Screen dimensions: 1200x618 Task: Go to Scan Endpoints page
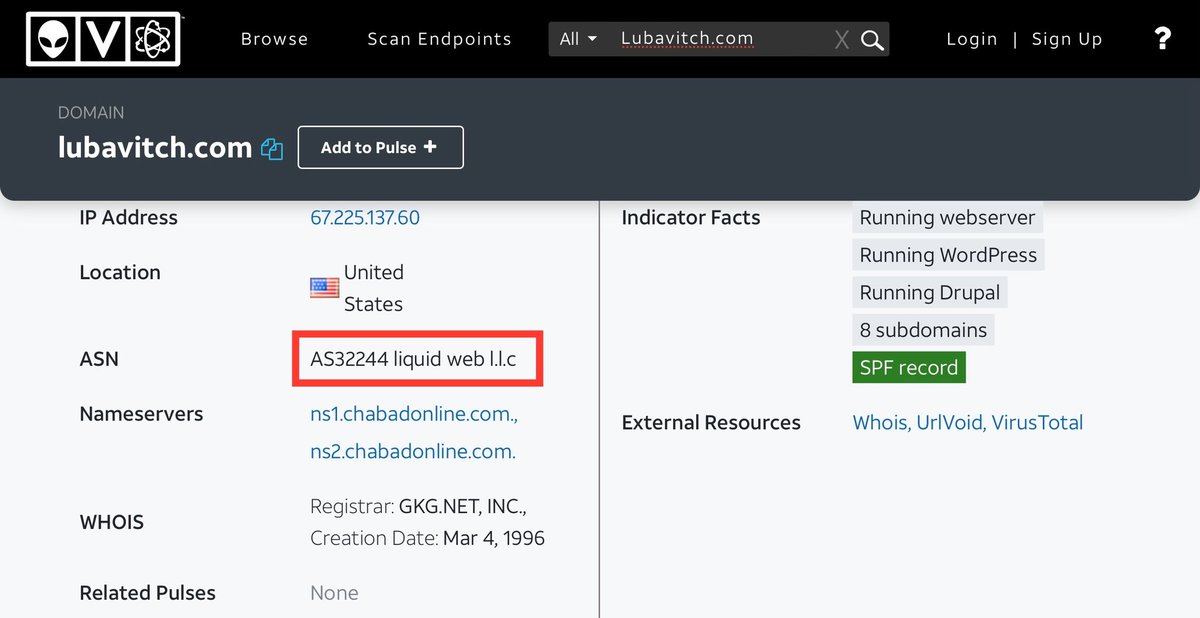(x=439, y=39)
